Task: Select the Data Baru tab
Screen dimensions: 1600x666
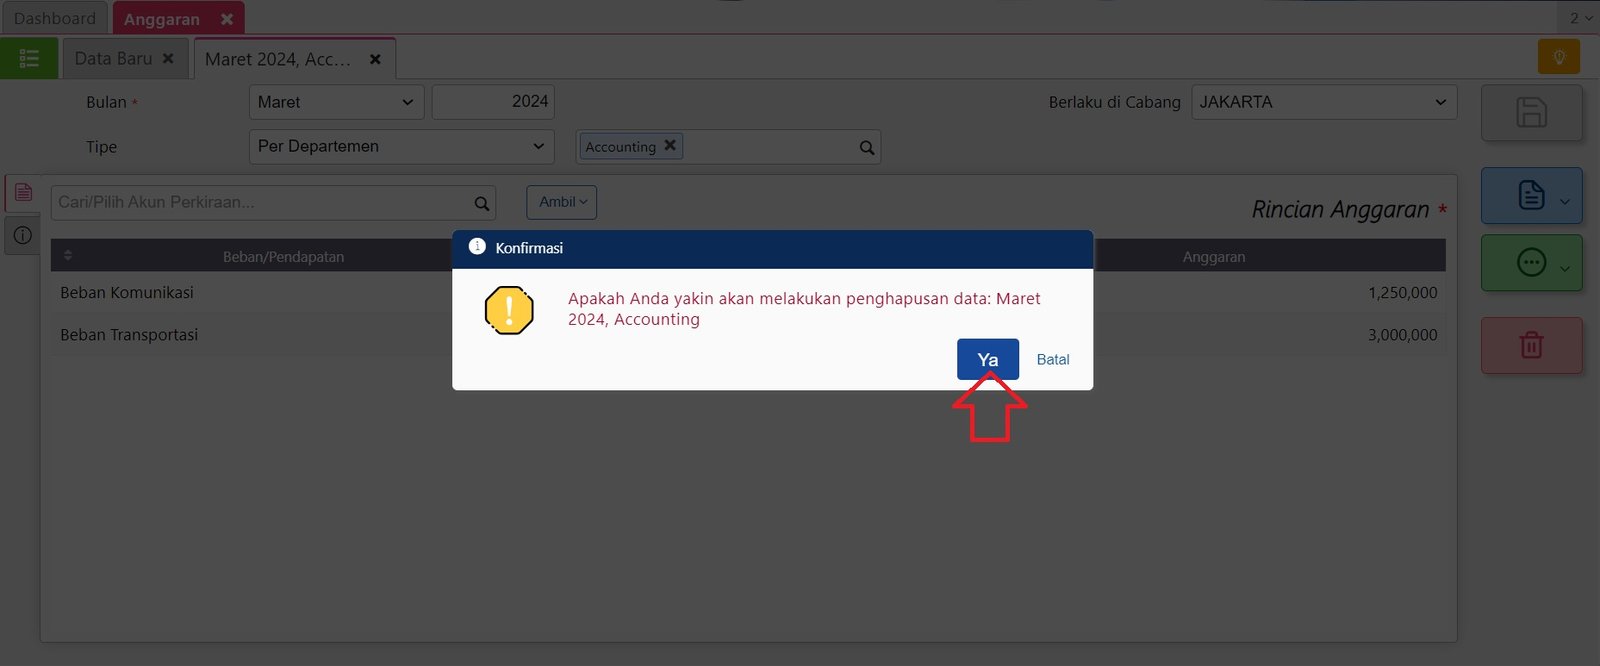Action: pos(113,59)
